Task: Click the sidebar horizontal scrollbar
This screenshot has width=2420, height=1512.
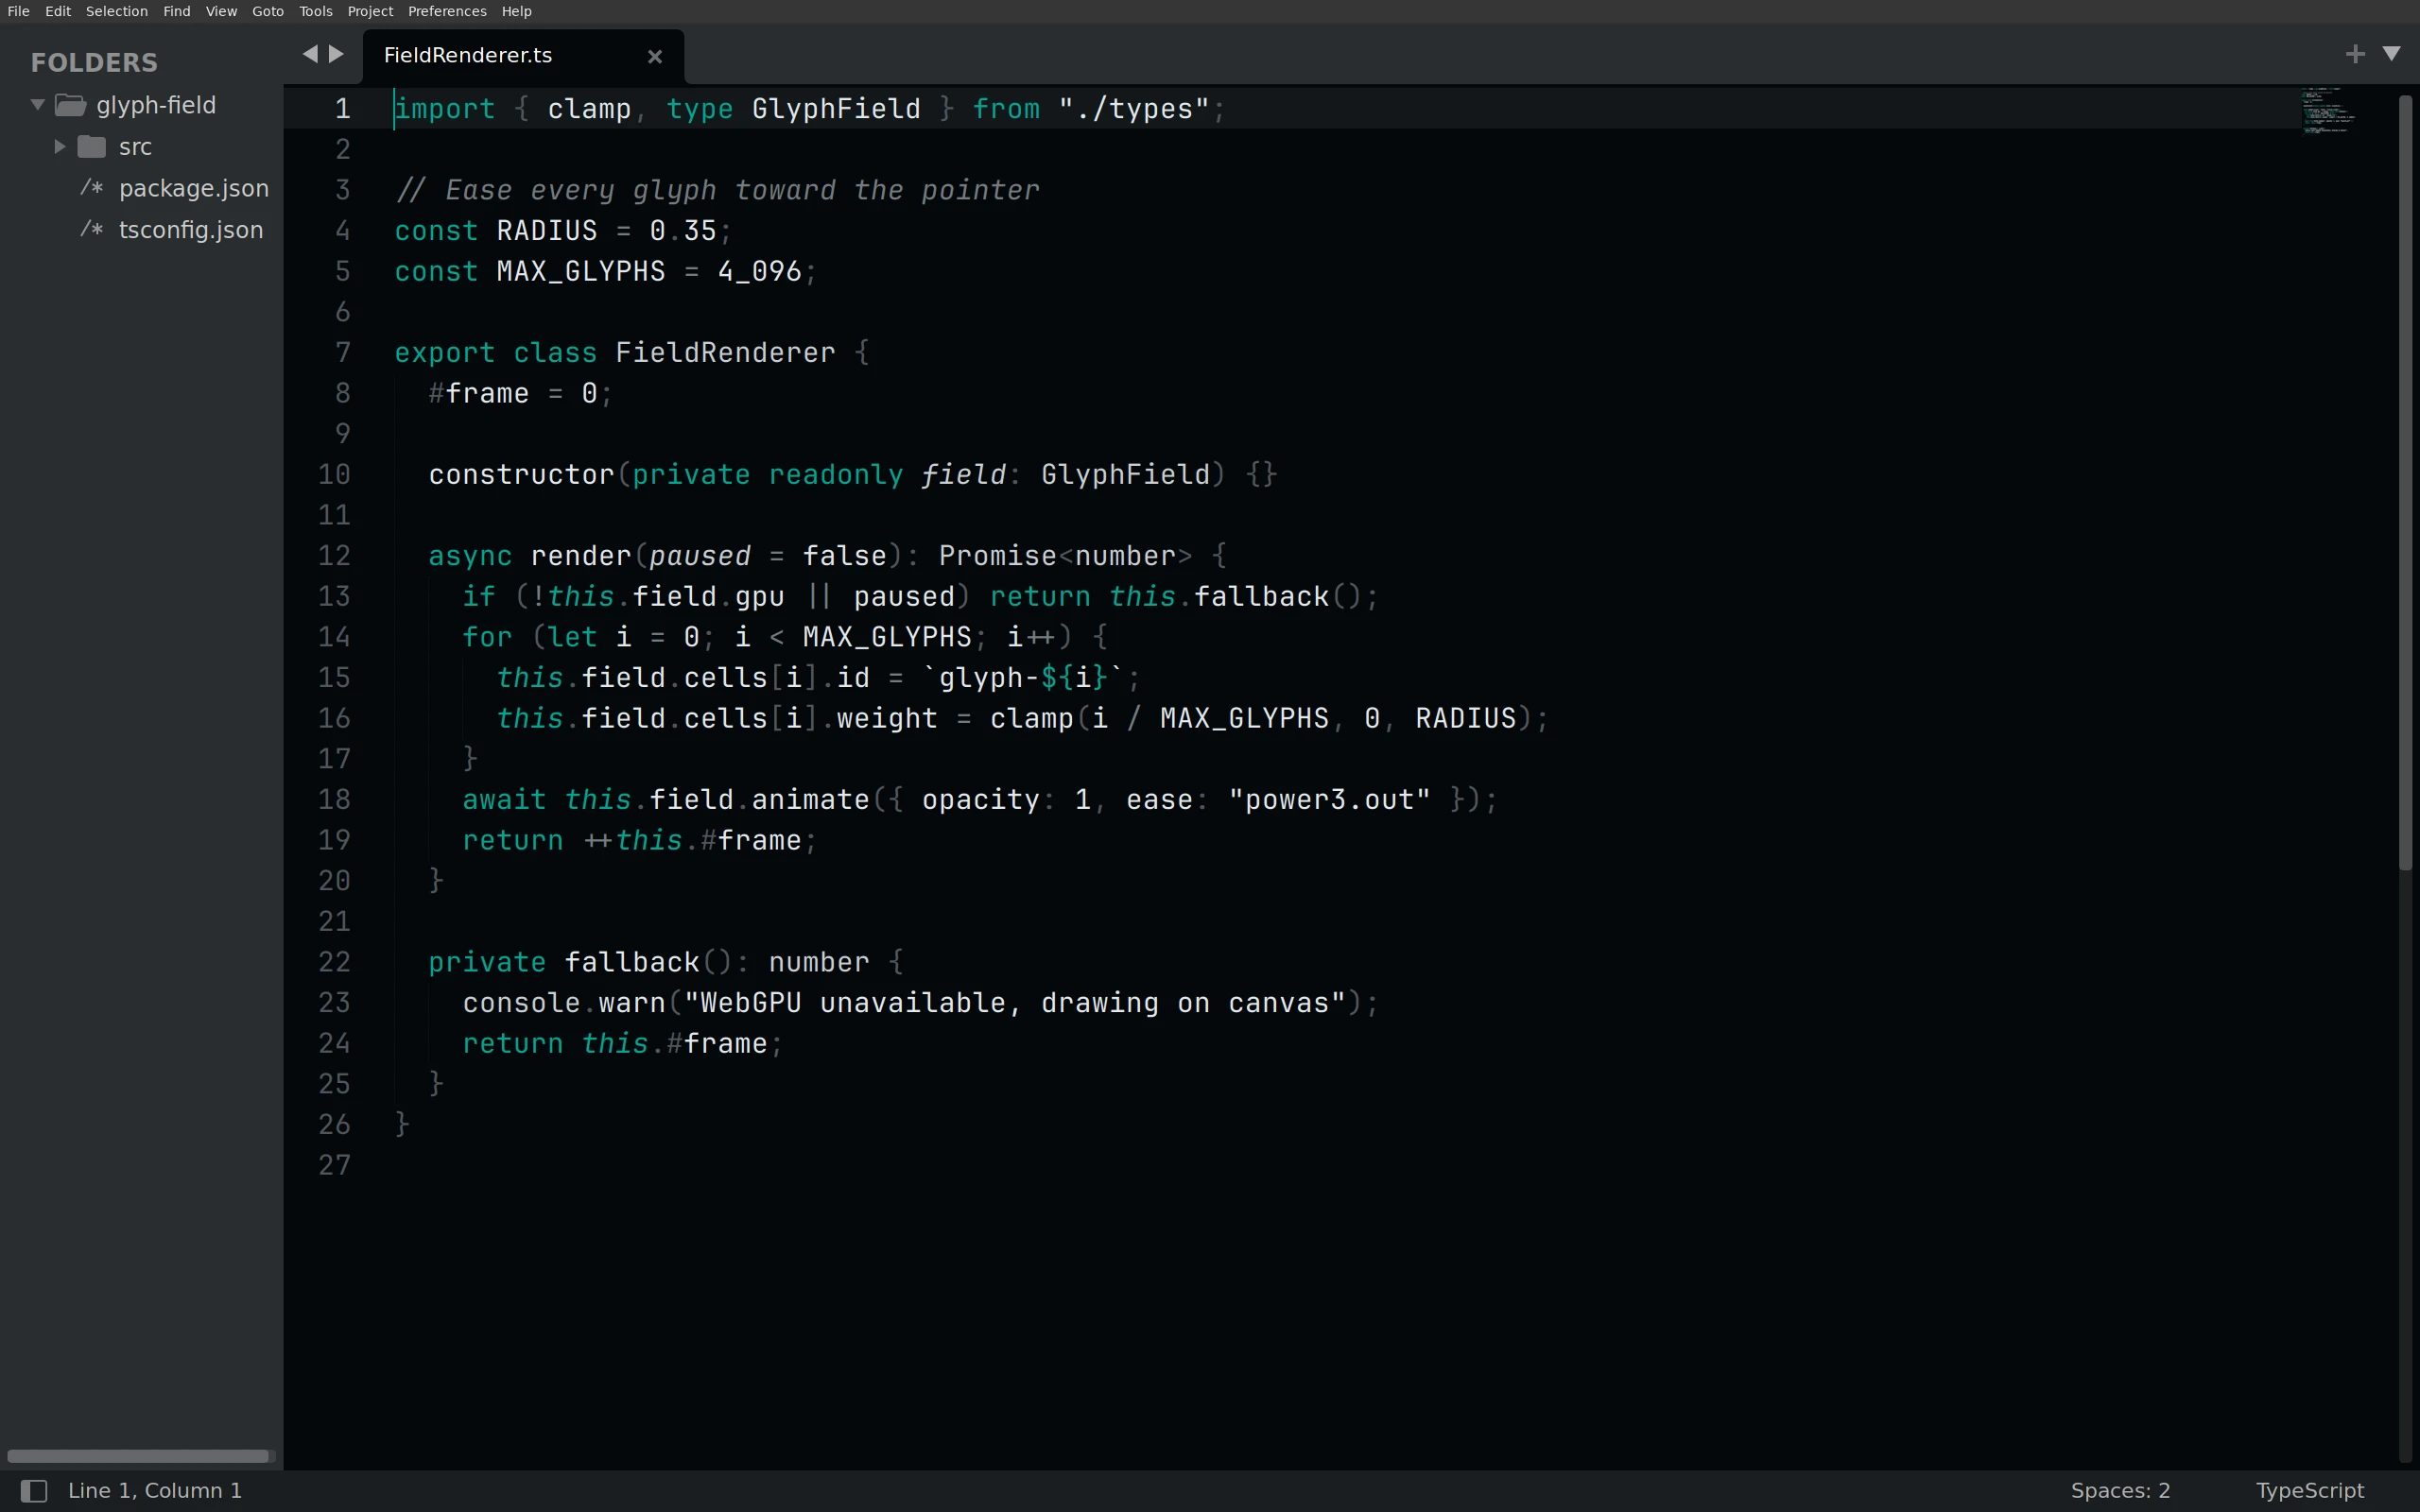Action: tap(138, 1456)
